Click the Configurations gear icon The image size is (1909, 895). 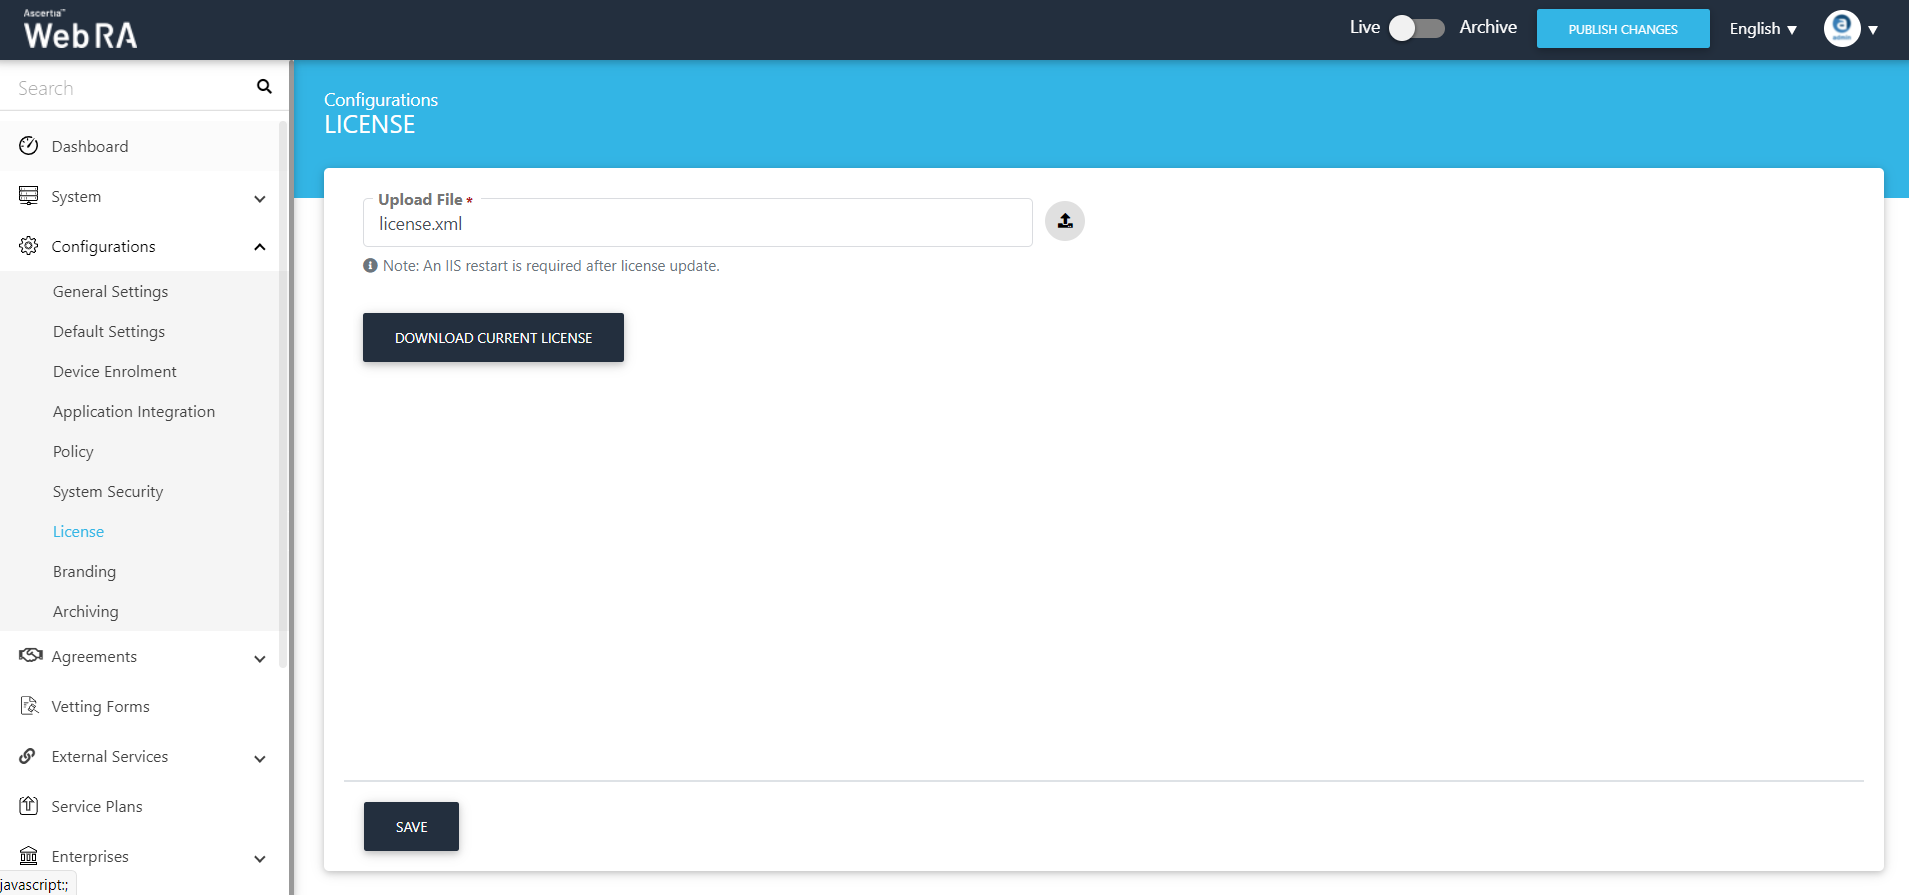(x=29, y=246)
